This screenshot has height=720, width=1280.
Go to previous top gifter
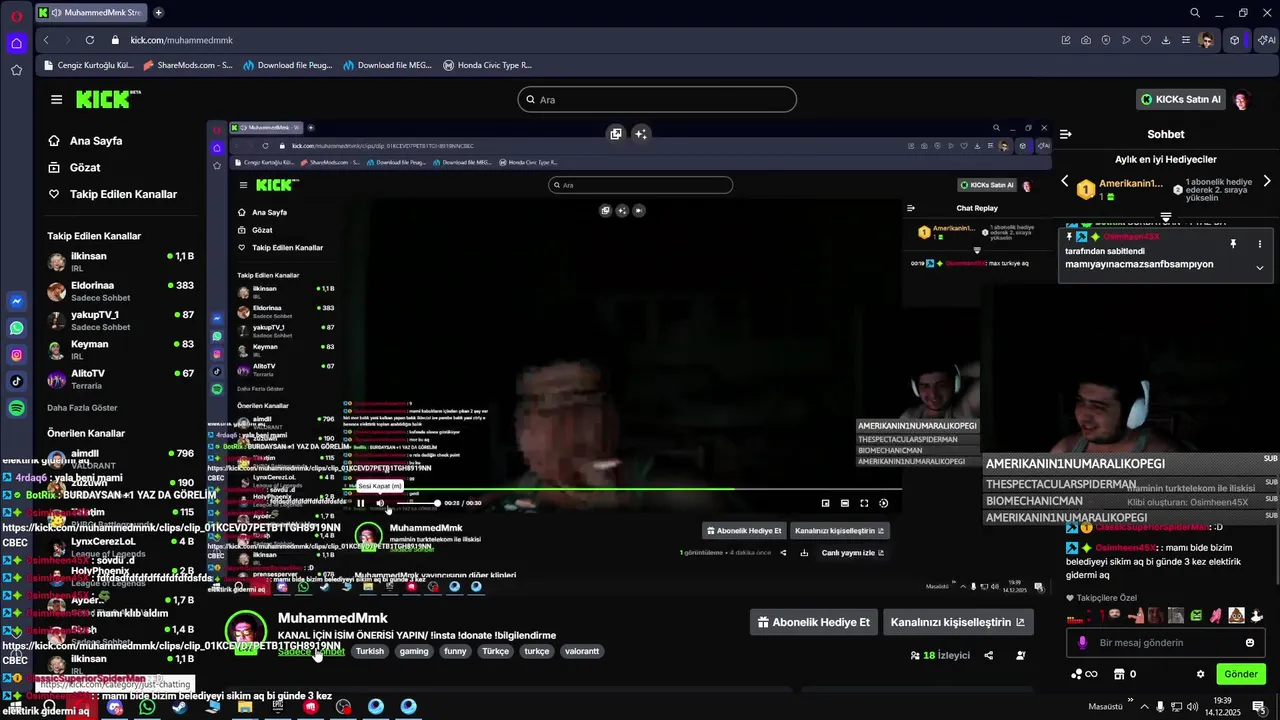tap(1065, 181)
